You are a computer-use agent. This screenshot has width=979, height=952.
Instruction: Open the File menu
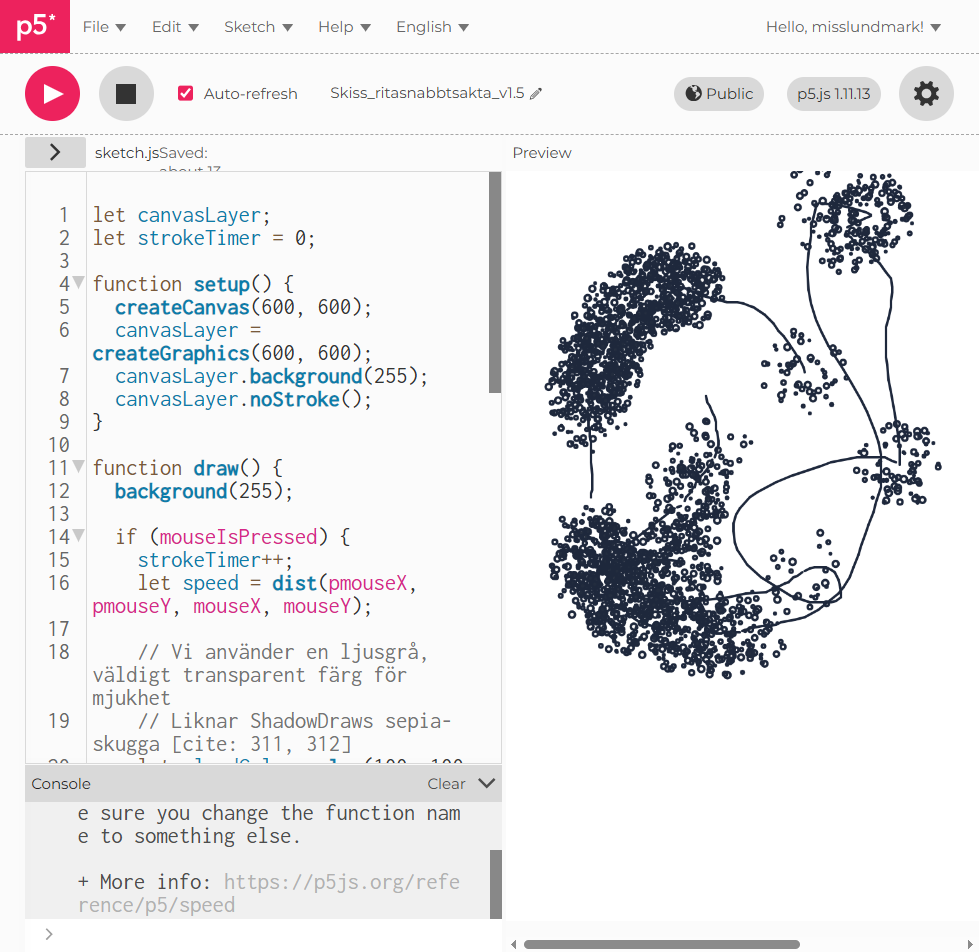[104, 27]
